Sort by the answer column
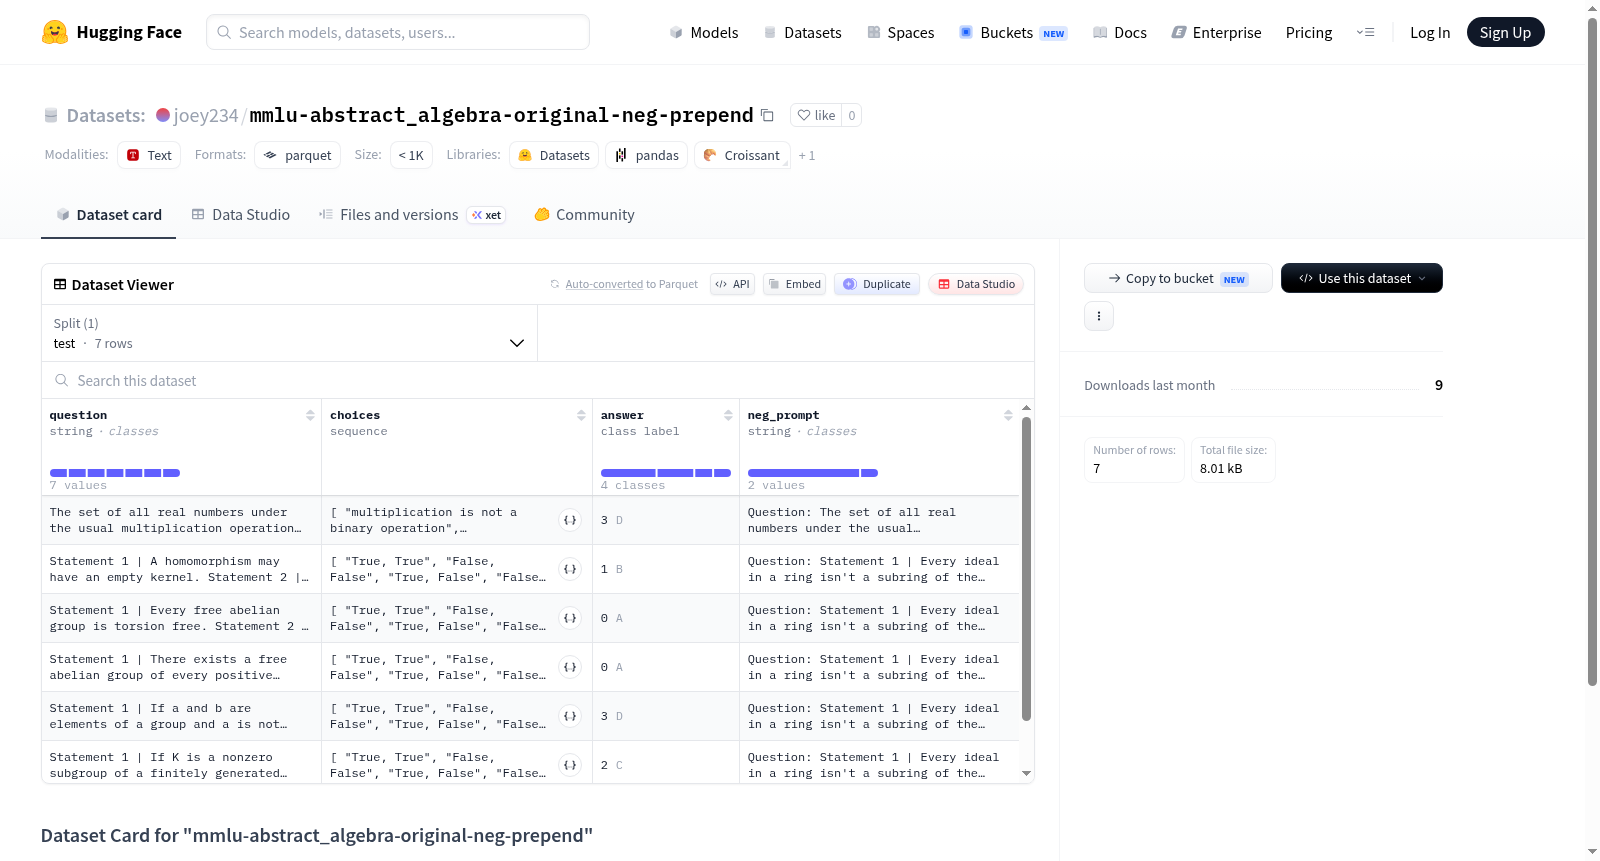This screenshot has height=861, width=1600. click(x=728, y=415)
